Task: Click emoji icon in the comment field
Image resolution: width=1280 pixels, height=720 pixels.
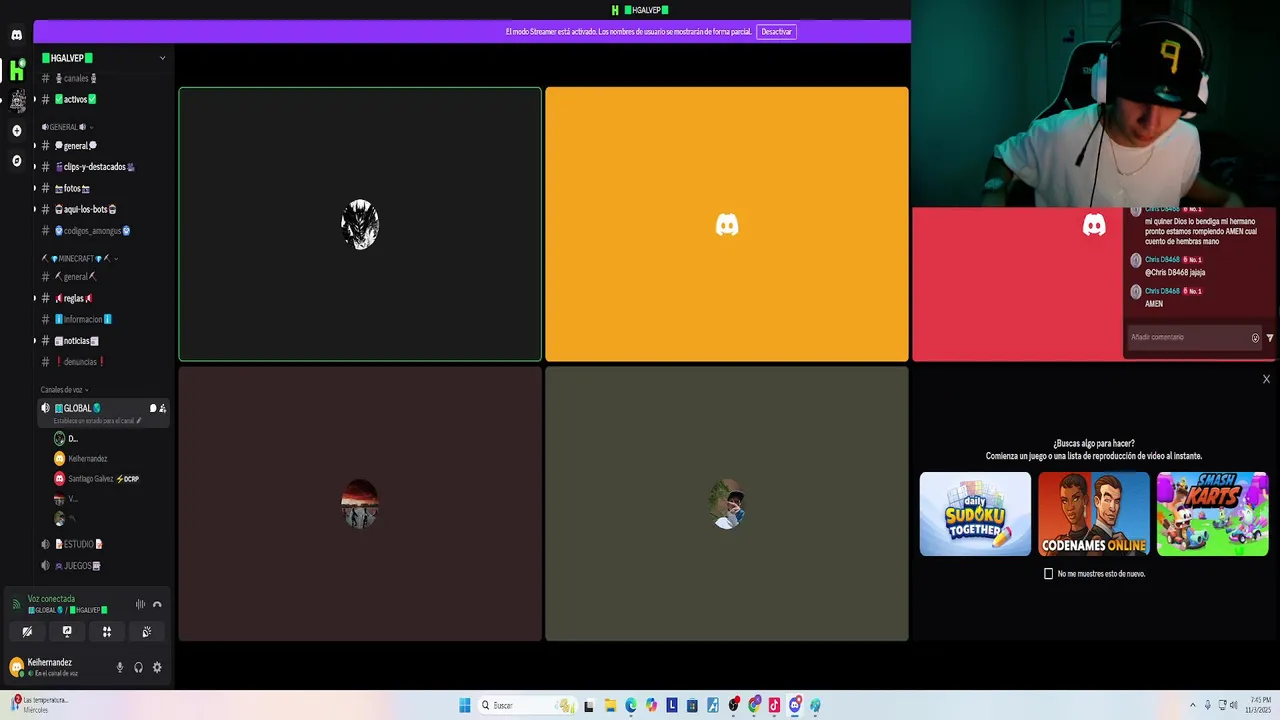Action: (x=1255, y=338)
